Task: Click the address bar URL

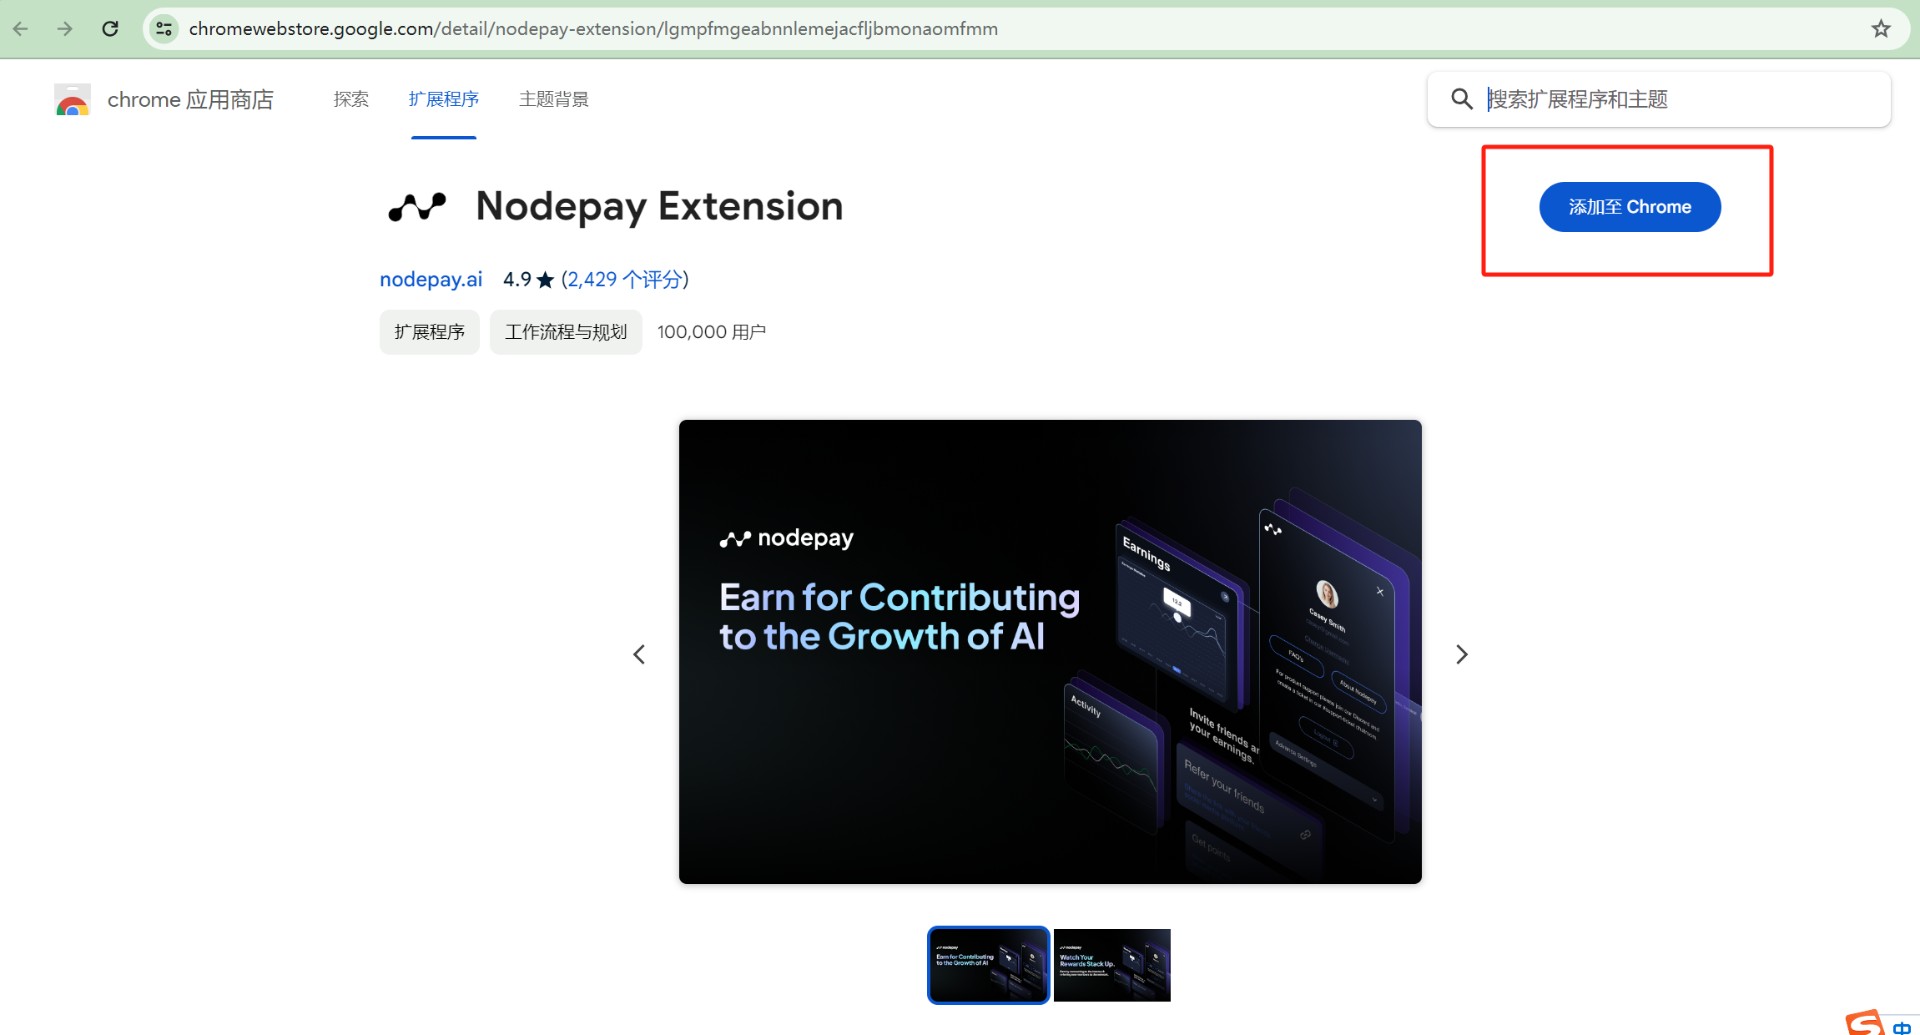Action: pyautogui.click(x=593, y=29)
